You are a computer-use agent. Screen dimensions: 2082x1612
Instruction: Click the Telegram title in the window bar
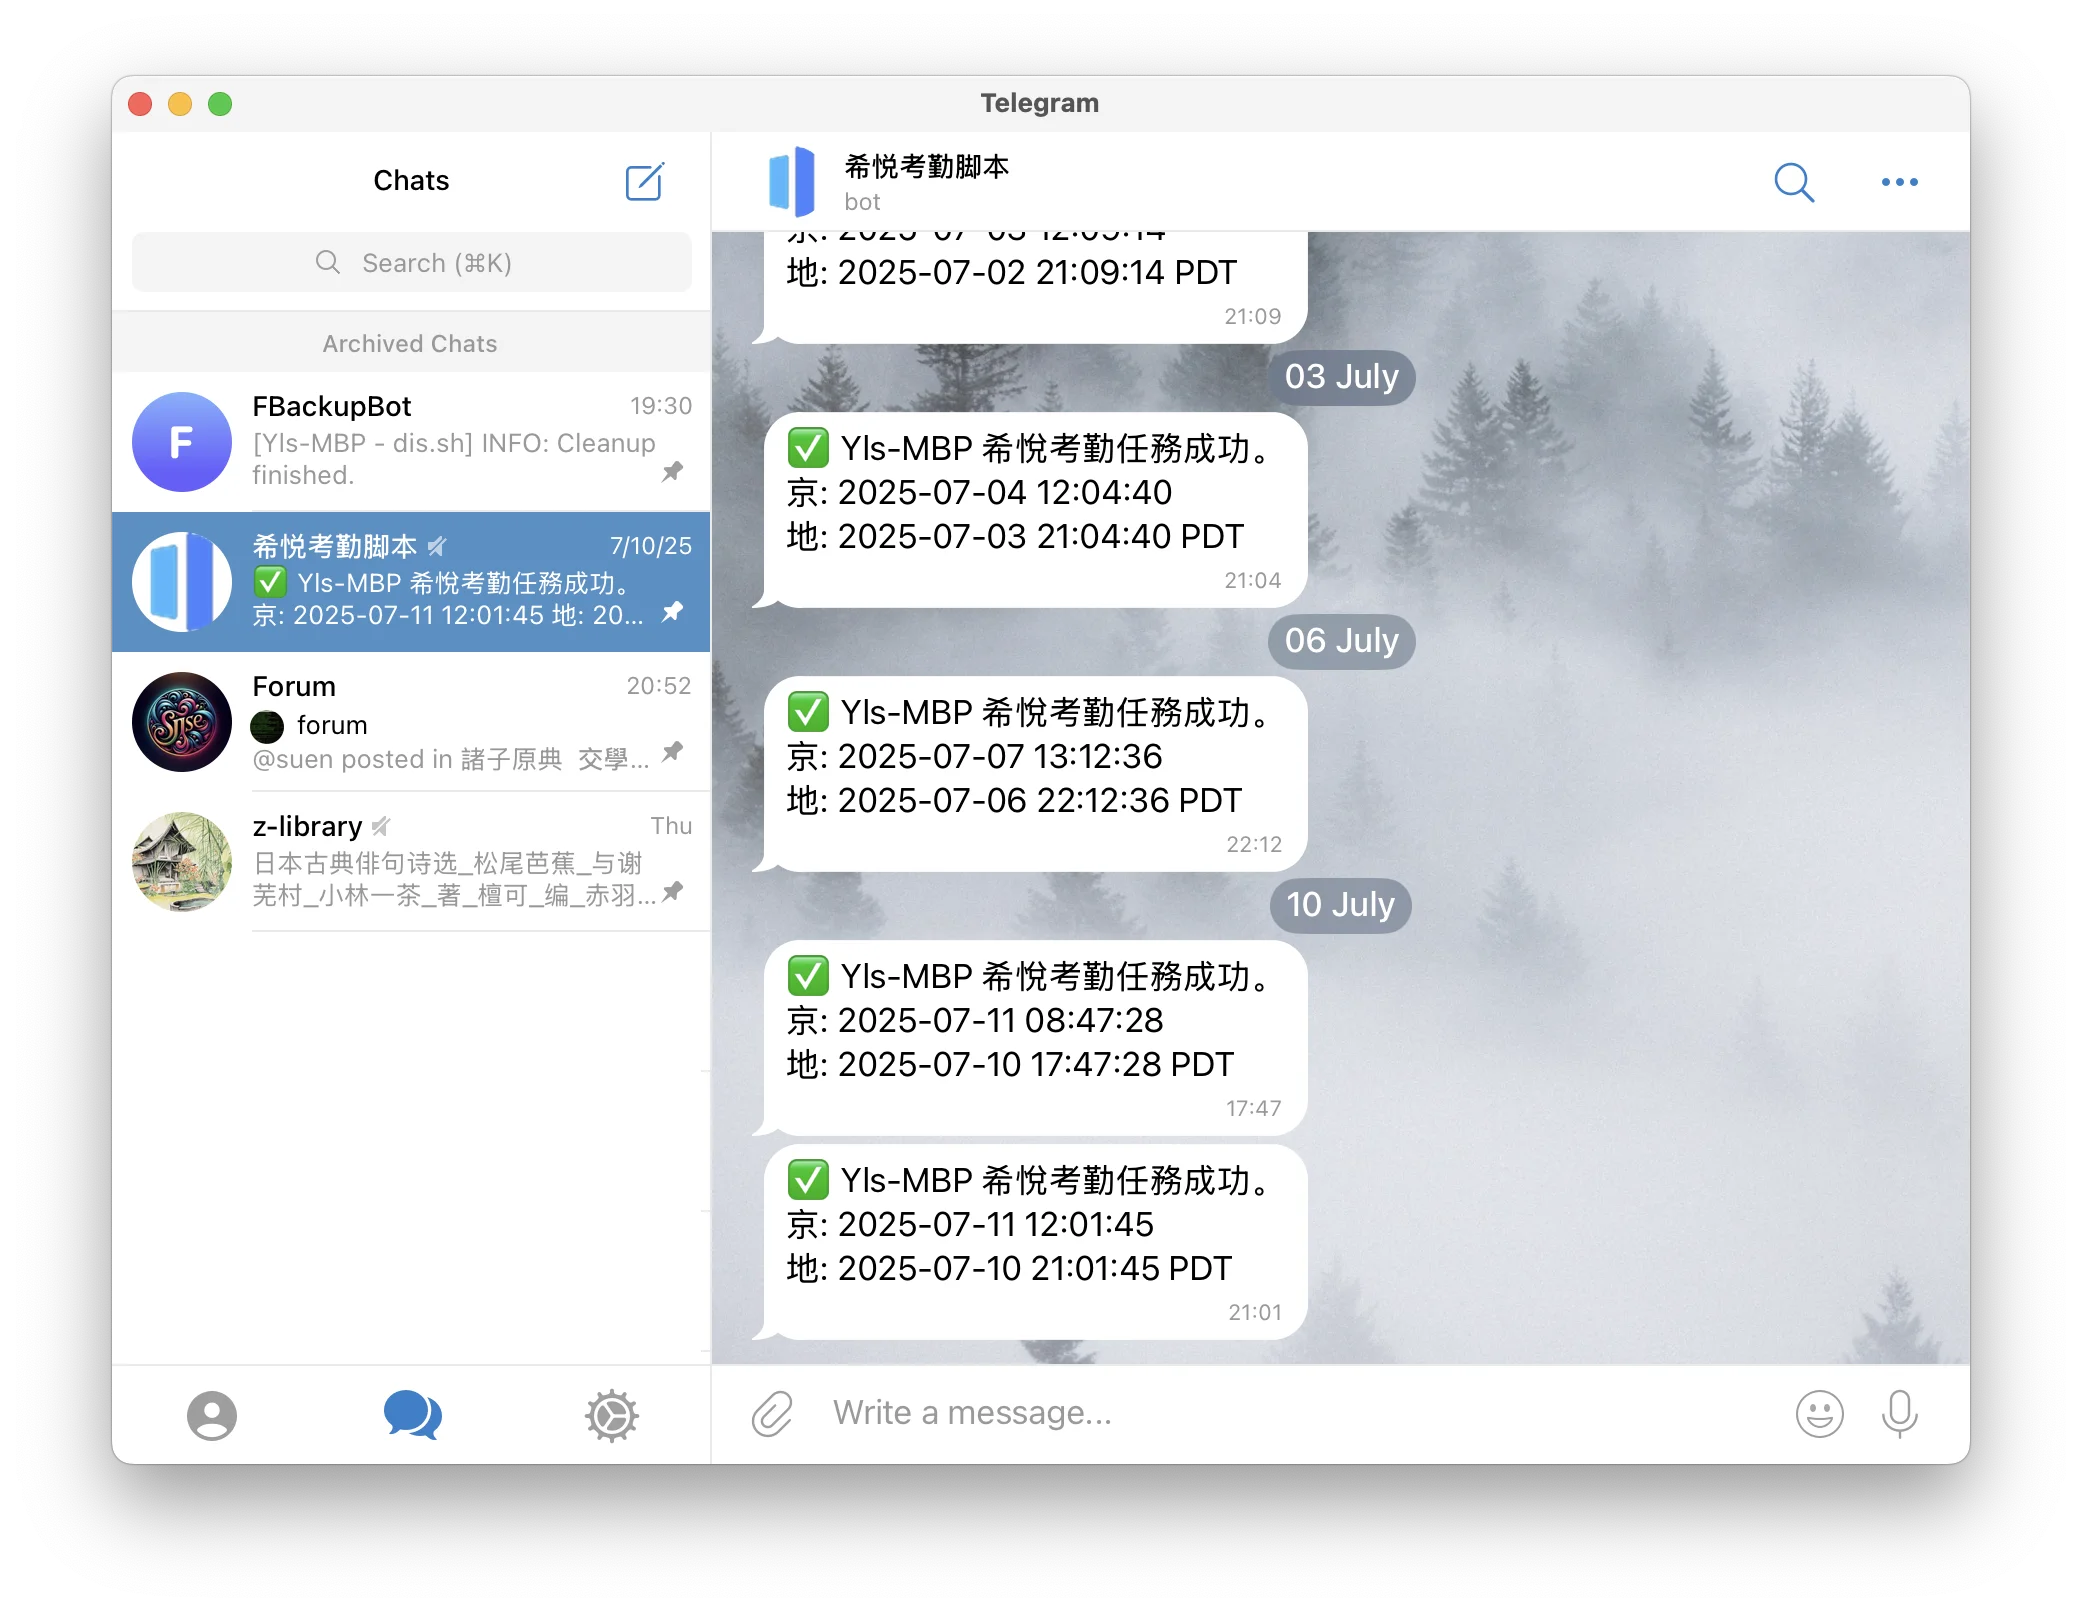pyautogui.click(x=1039, y=102)
